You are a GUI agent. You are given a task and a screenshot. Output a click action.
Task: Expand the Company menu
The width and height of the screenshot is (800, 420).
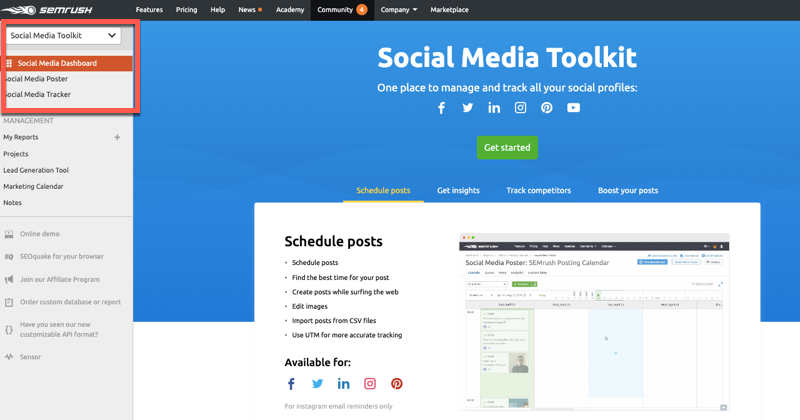pos(398,10)
